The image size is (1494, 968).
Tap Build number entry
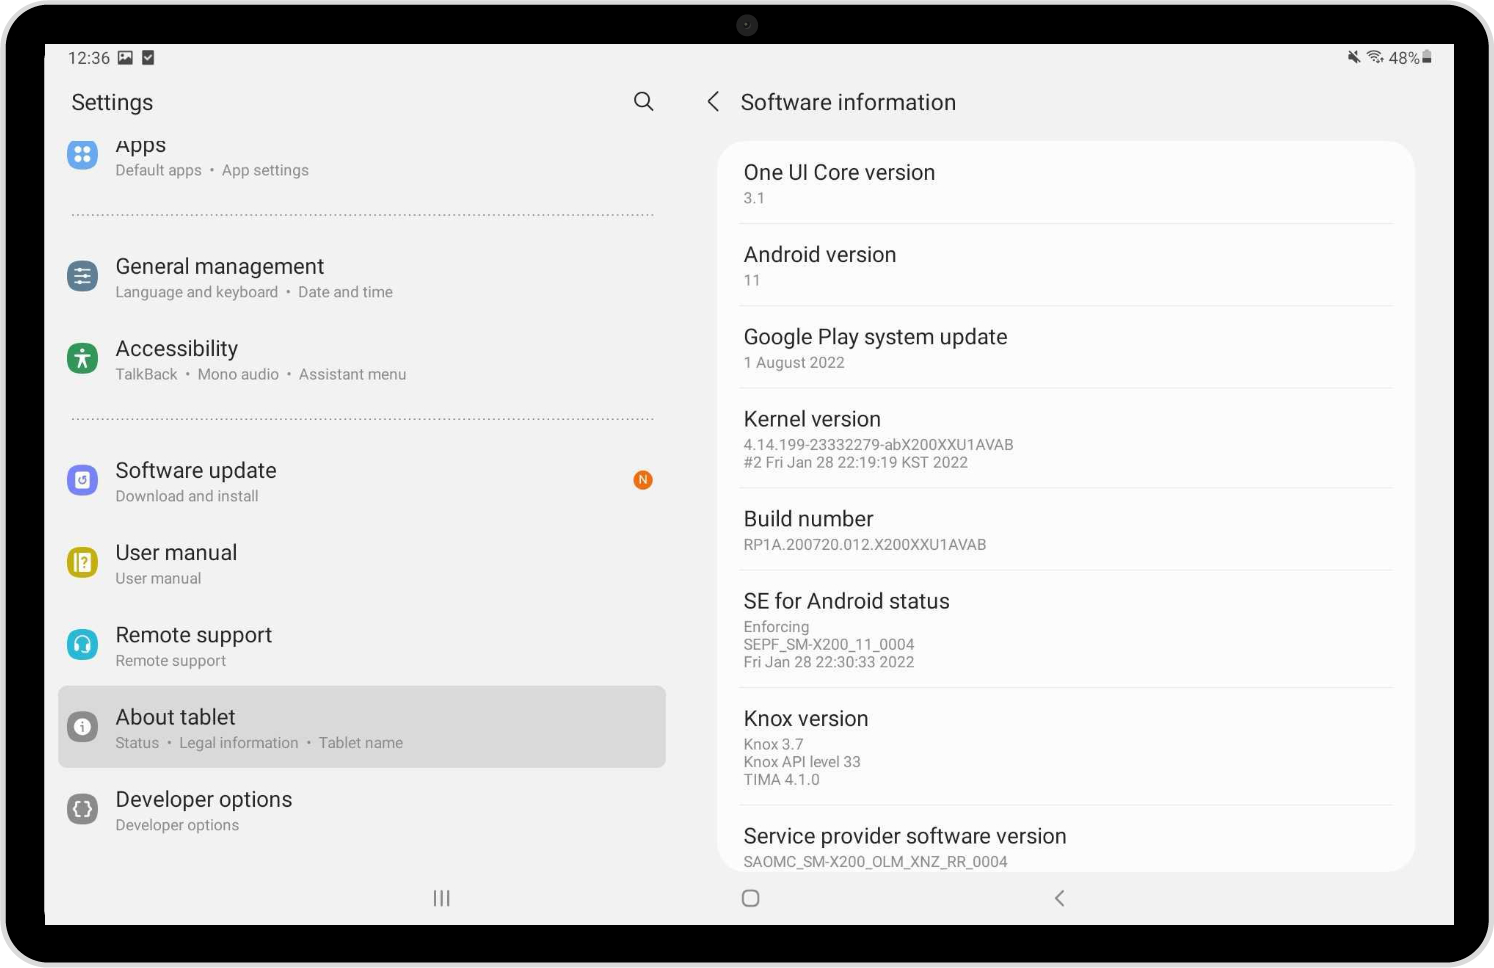[x=1065, y=530]
